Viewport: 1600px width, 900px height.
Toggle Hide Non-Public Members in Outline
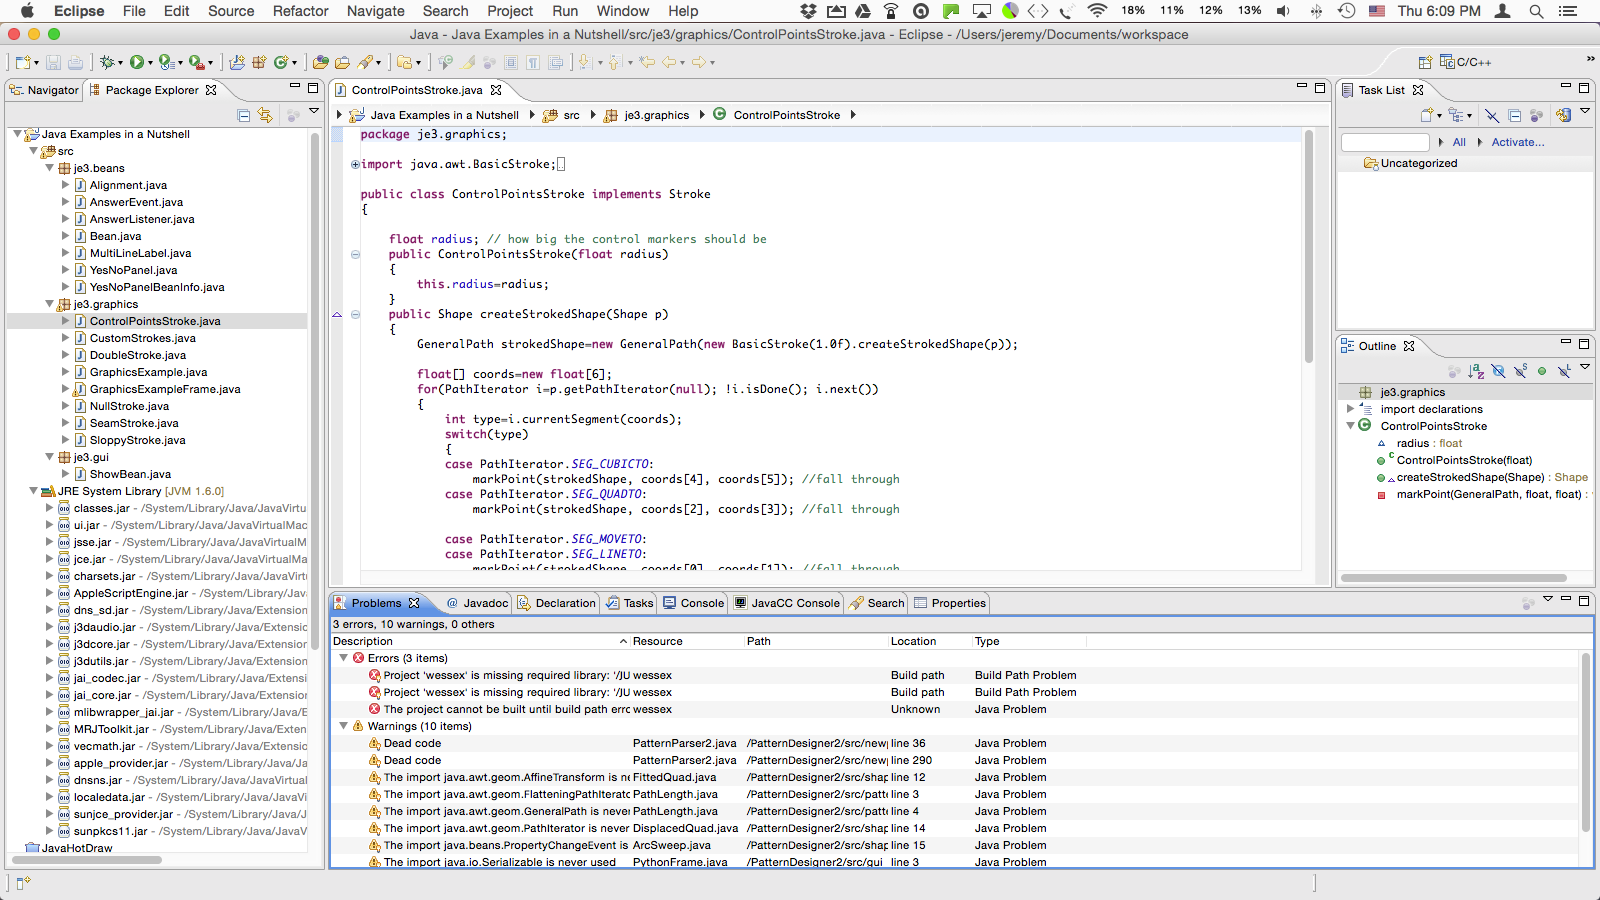pyautogui.click(x=1542, y=371)
